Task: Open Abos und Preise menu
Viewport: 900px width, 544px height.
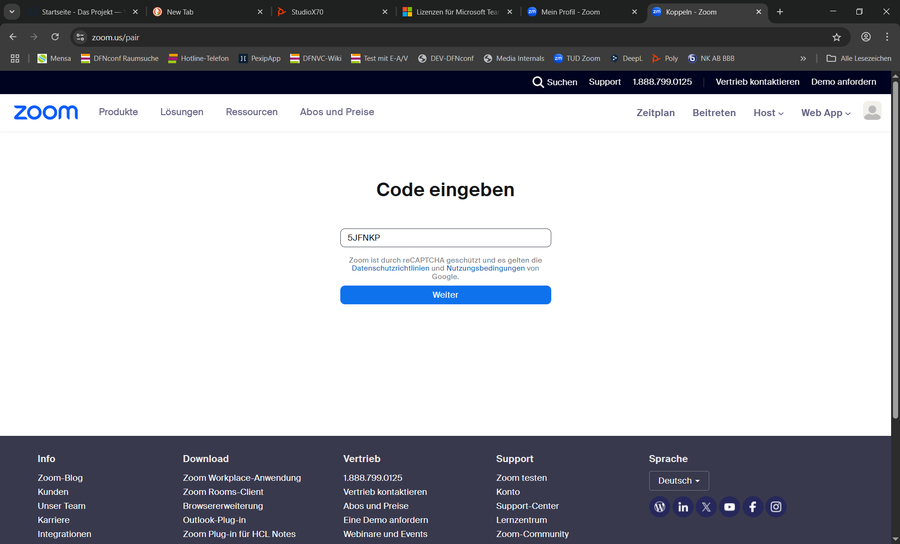Action: (x=337, y=112)
